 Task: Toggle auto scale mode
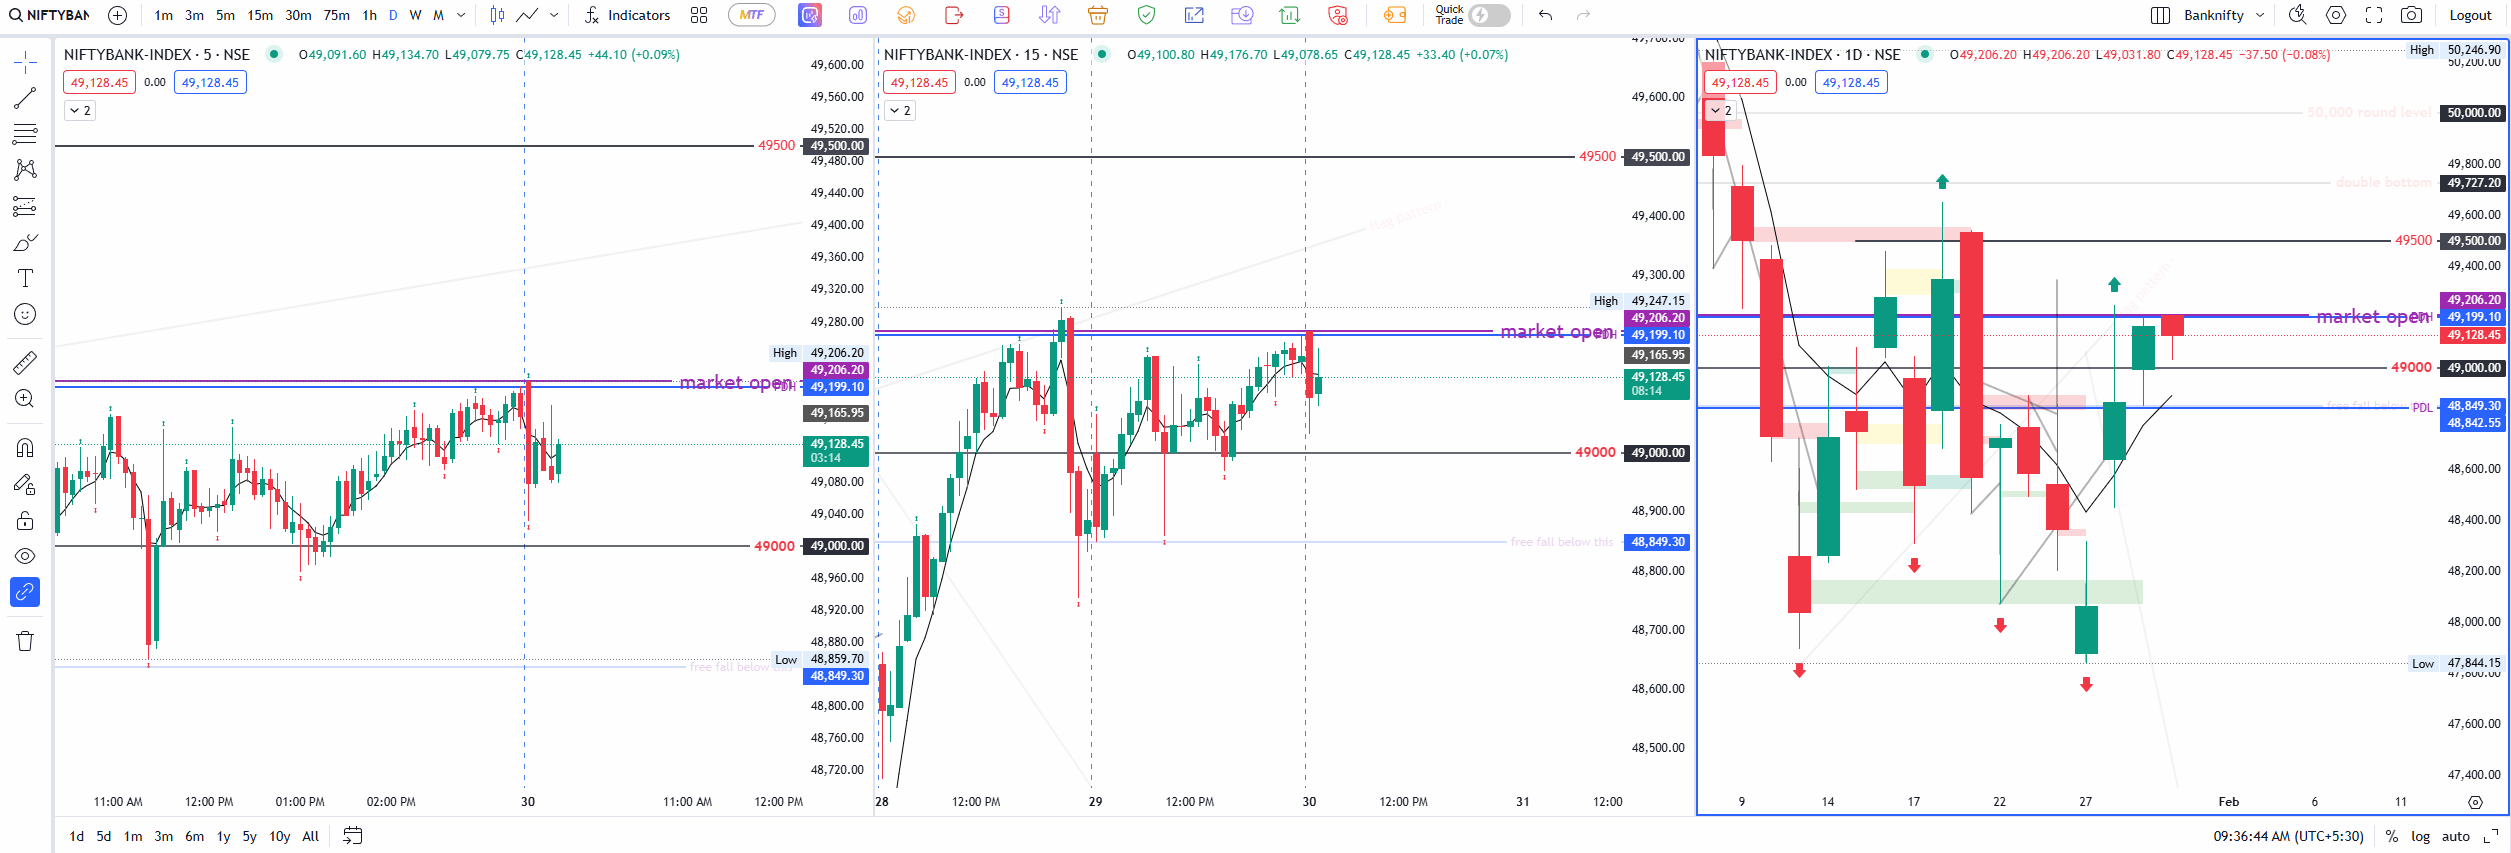tap(2455, 836)
